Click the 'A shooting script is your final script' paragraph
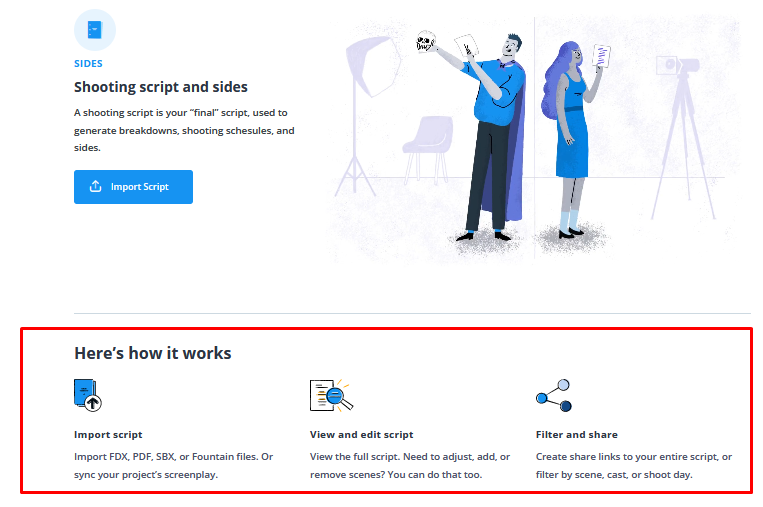This screenshot has width=763, height=507. [184, 130]
